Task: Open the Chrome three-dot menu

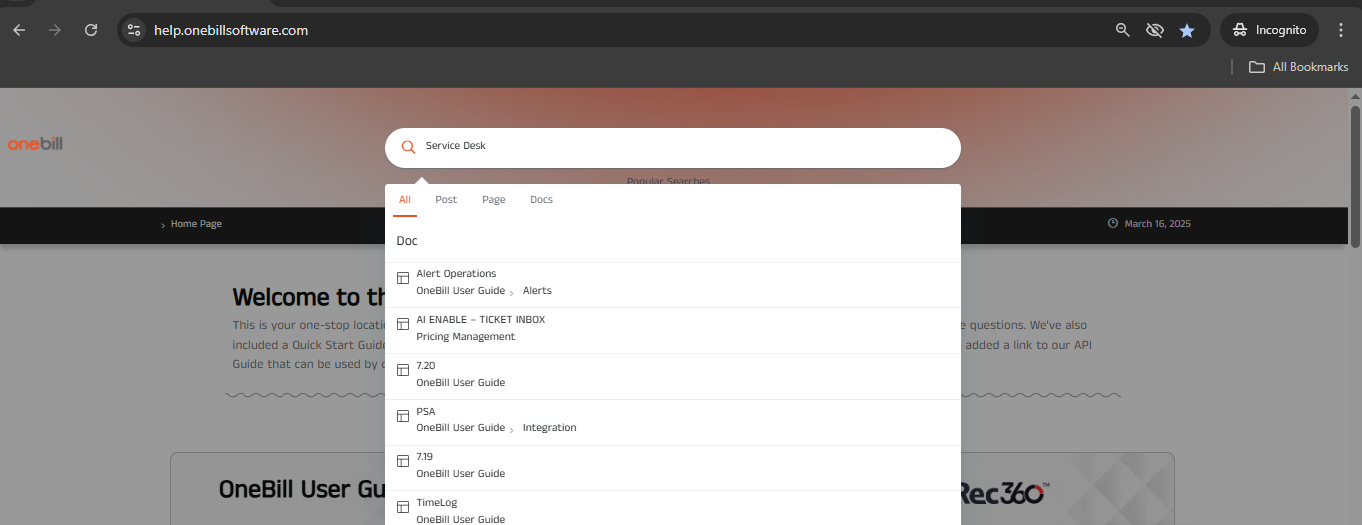Action: click(x=1341, y=30)
